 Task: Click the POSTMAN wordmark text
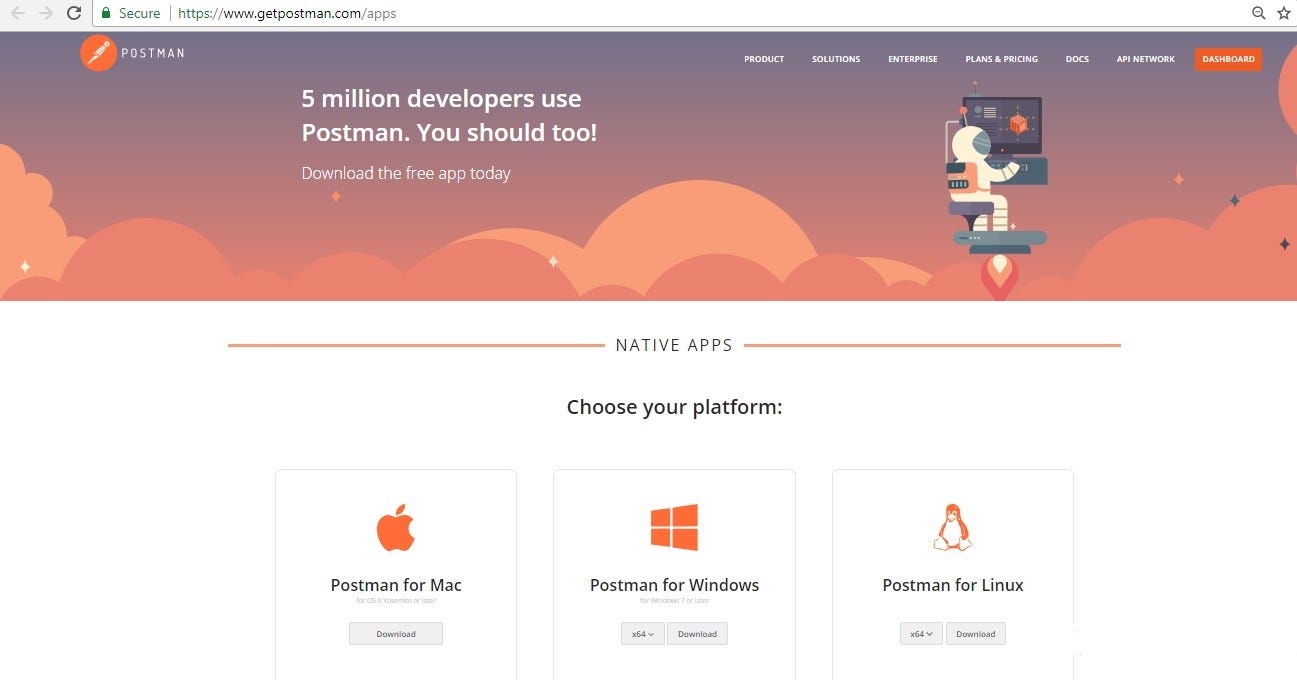point(152,53)
